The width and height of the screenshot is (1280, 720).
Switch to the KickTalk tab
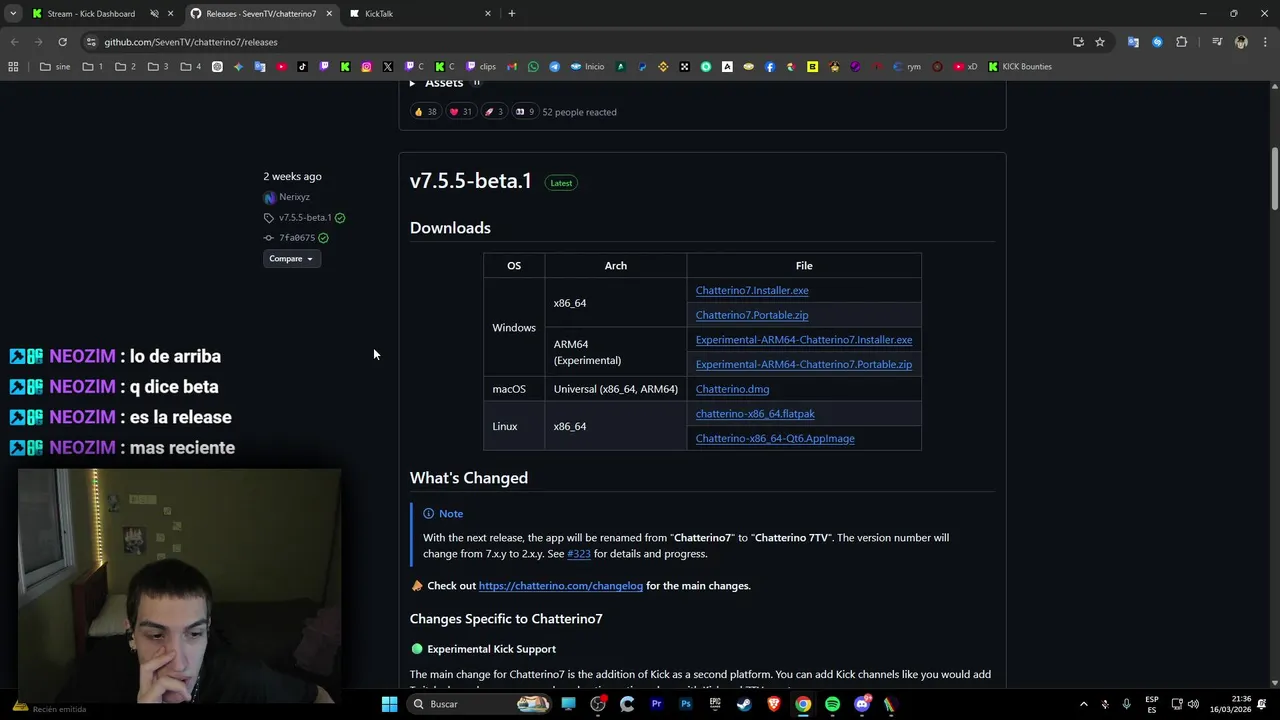click(420, 14)
